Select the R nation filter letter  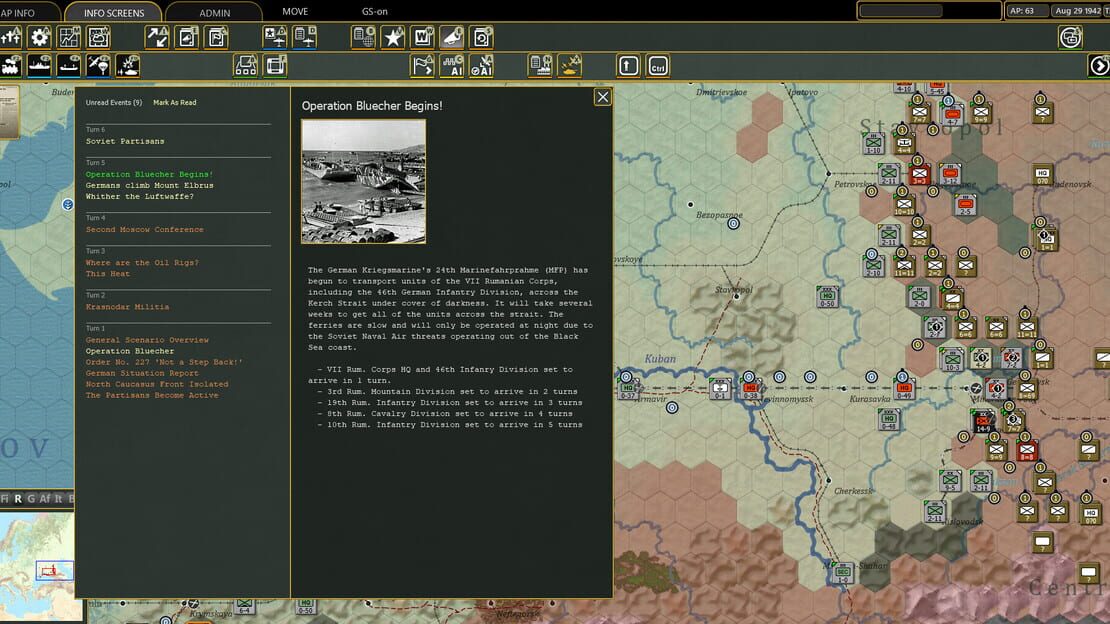(18, 499)
